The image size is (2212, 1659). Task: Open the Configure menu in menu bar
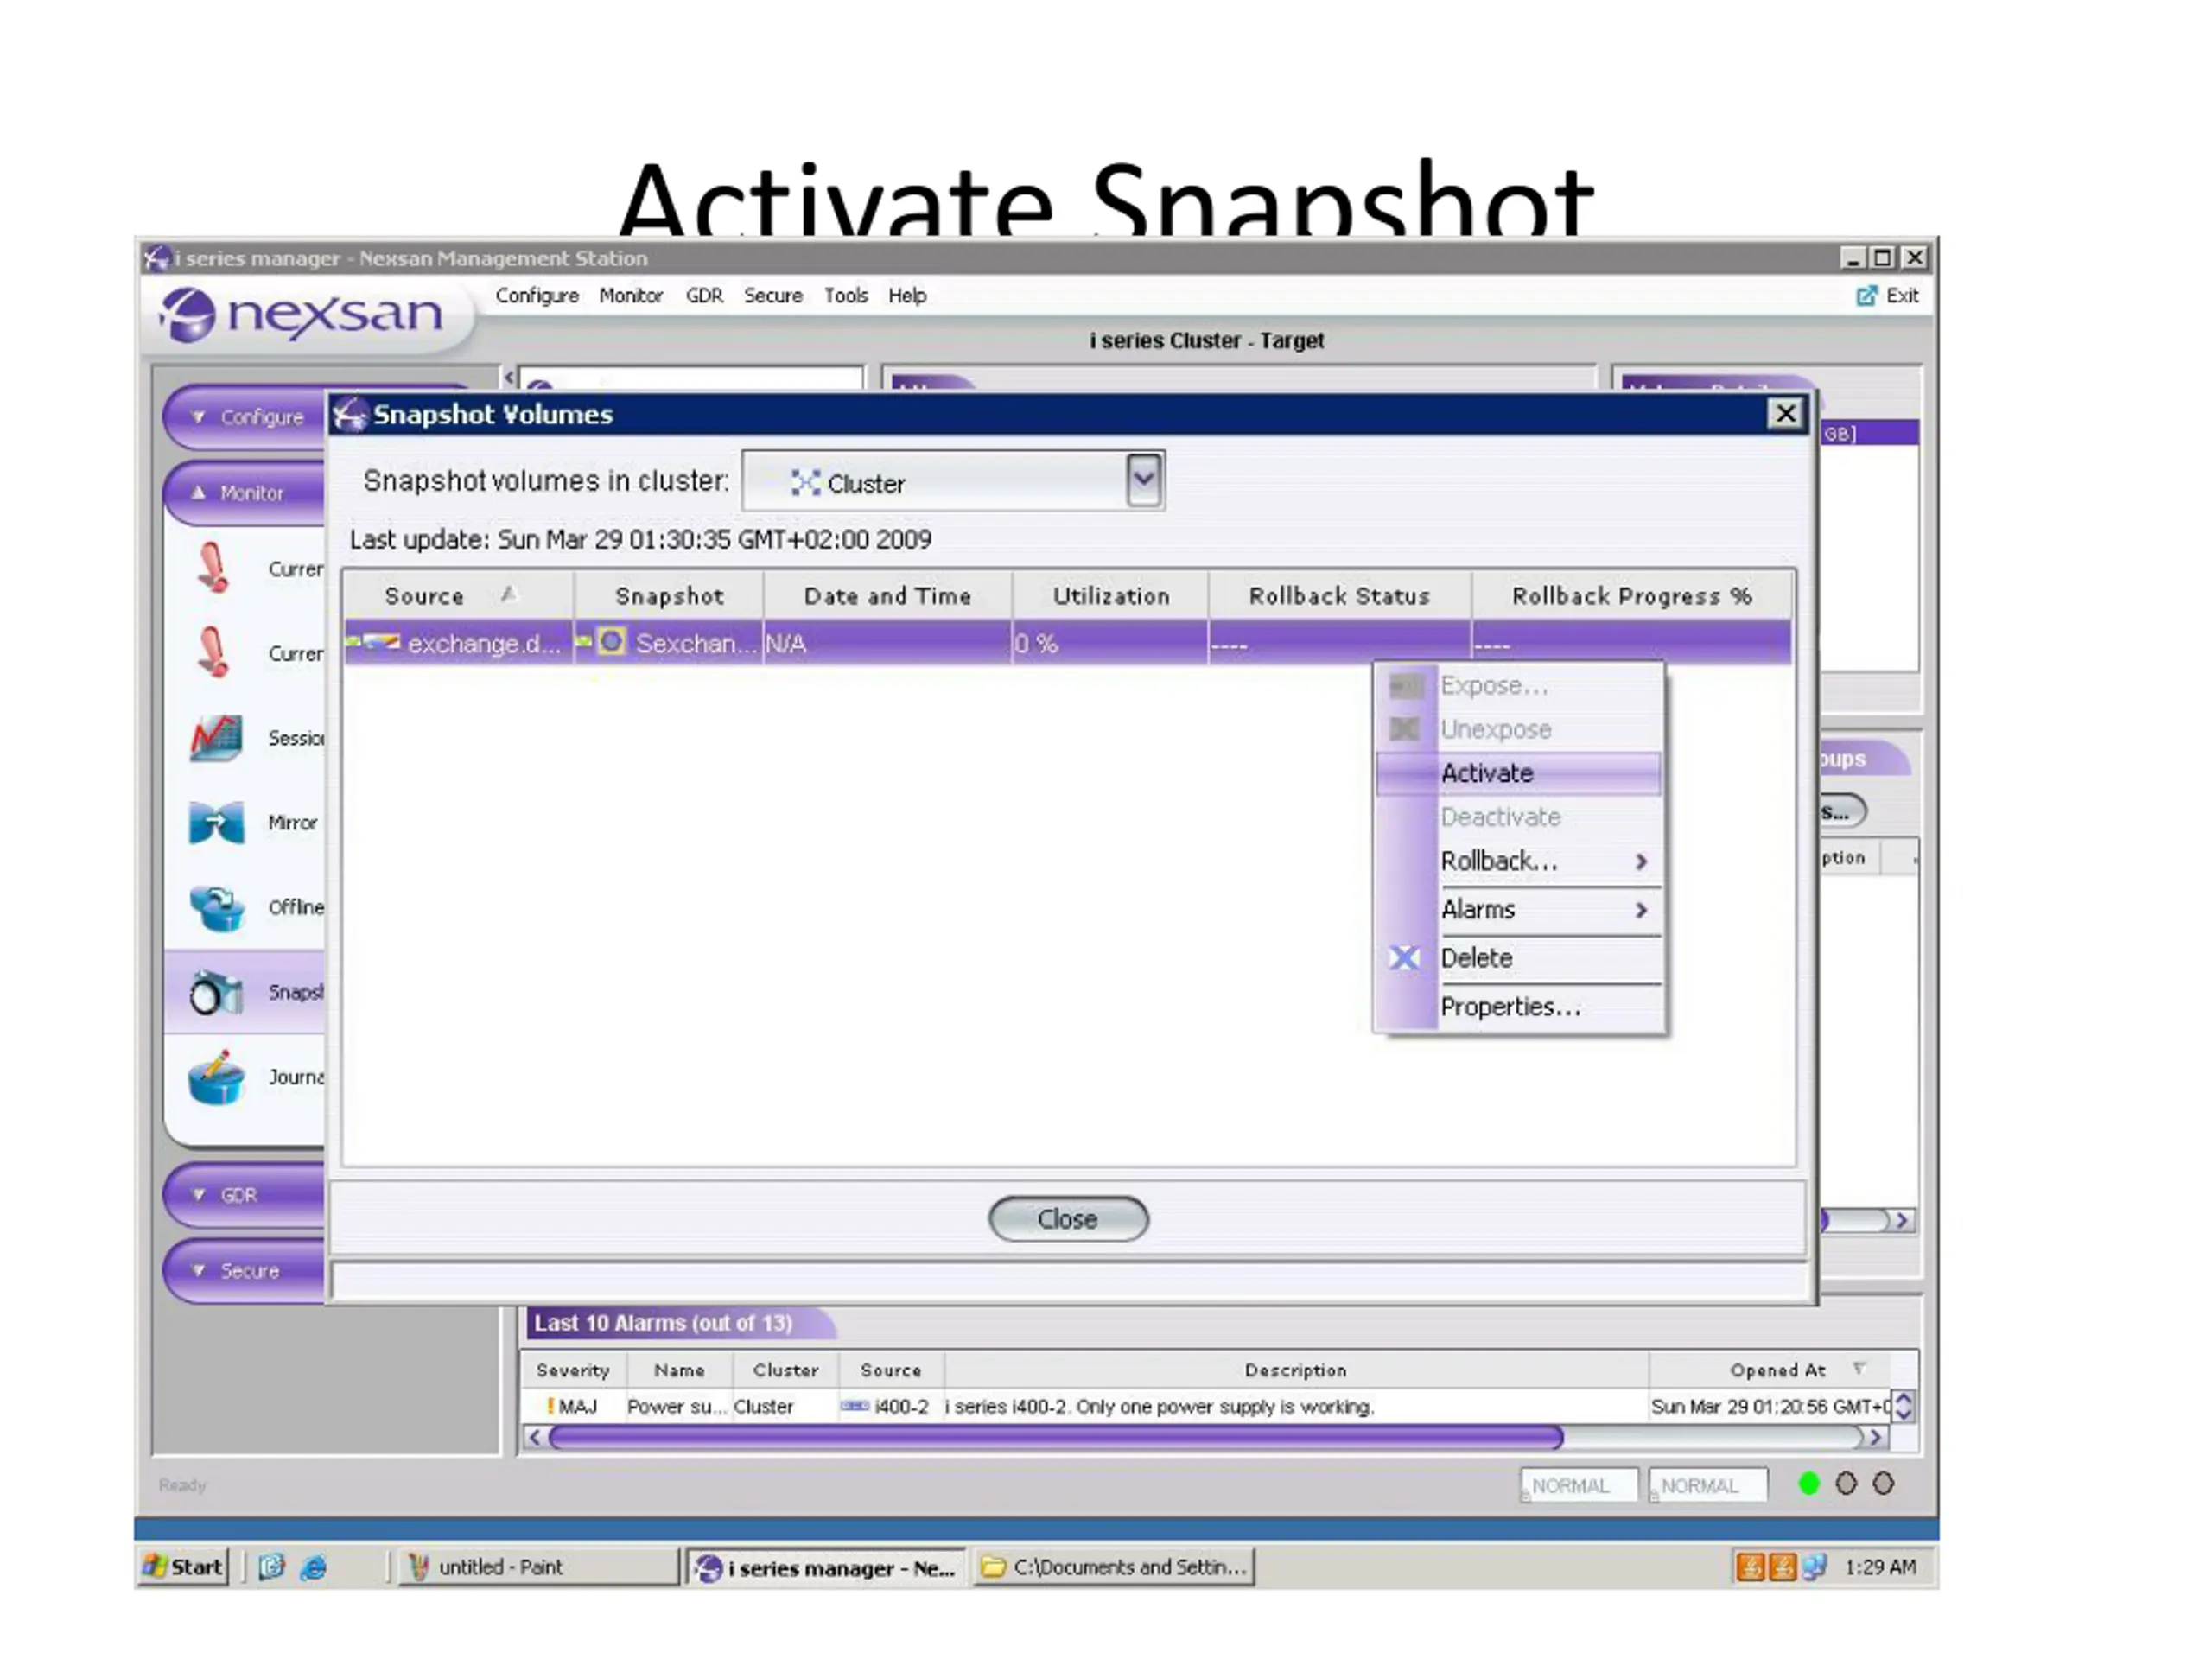click(x=537, y=296)
